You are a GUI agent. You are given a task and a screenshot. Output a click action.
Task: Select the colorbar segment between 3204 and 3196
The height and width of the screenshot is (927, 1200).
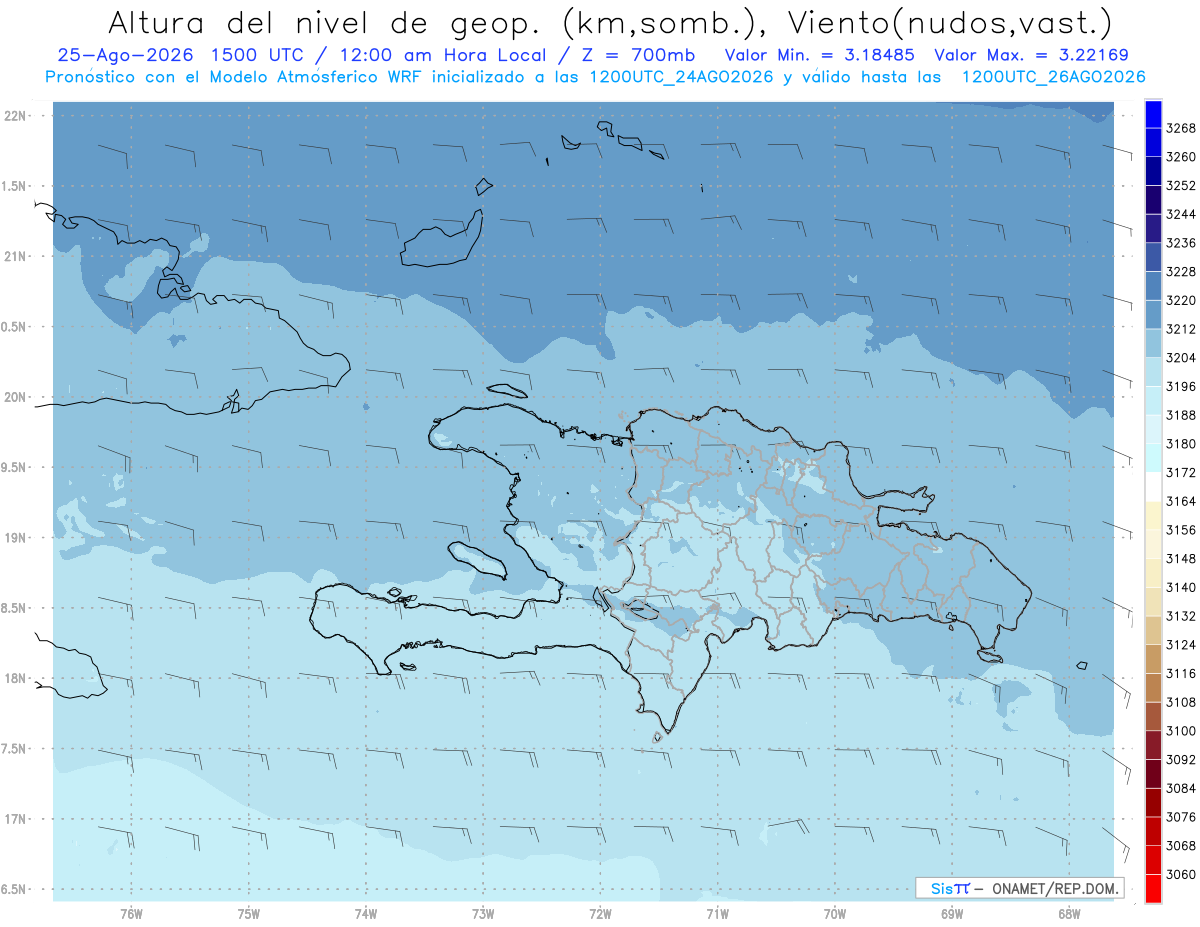(x=1152, y=372)
